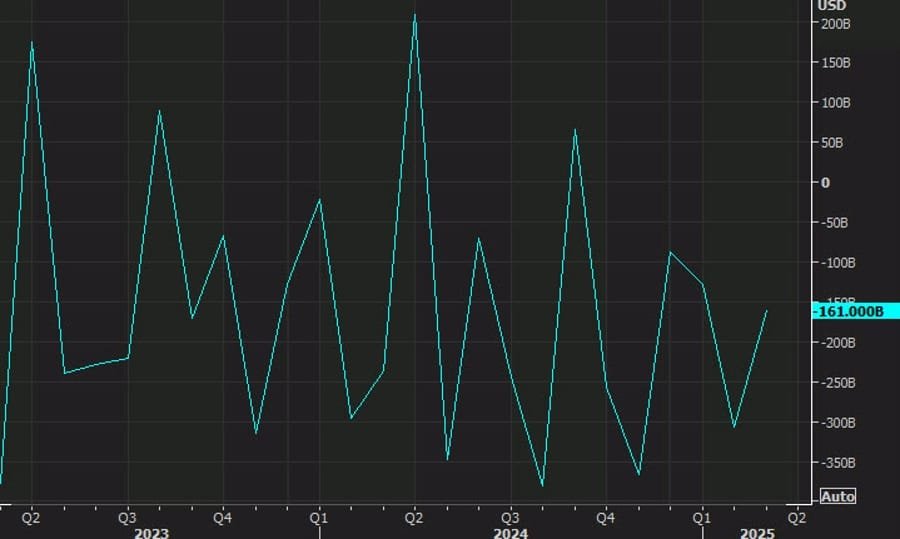The image size is (900, 539).
Task: Click the Auto scale button
Action: 837,496
